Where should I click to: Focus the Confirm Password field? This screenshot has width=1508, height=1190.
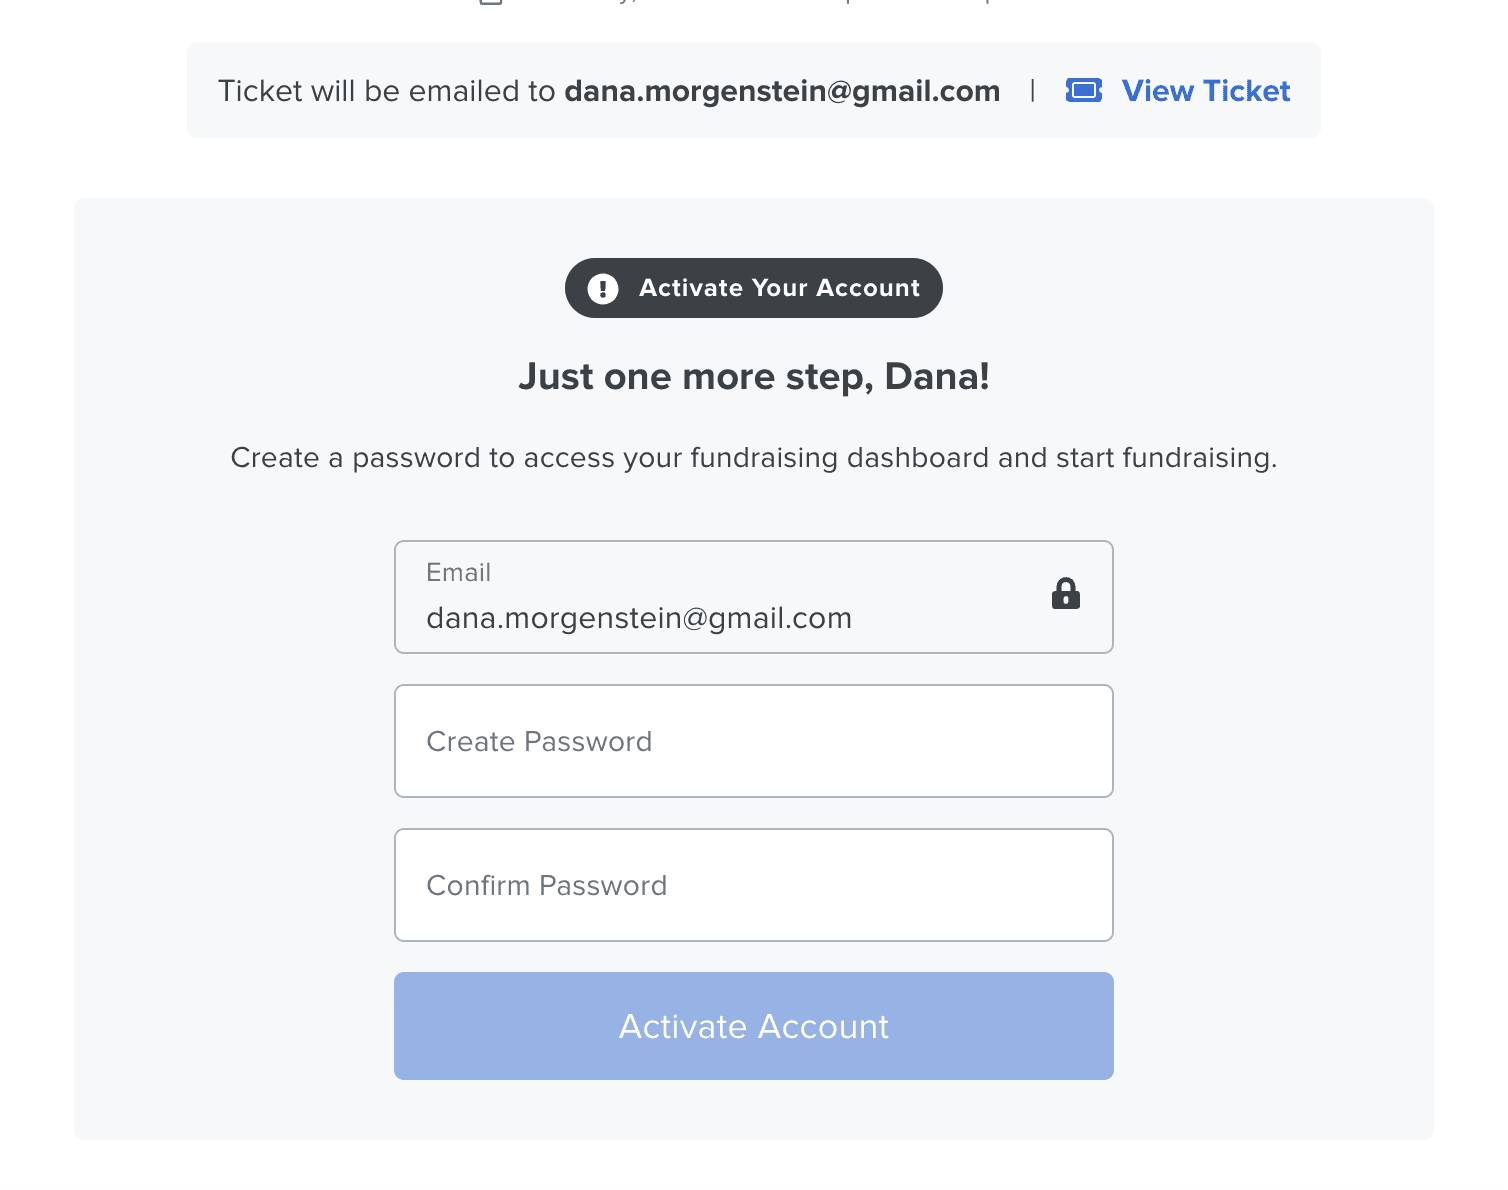tap(754, 885)
